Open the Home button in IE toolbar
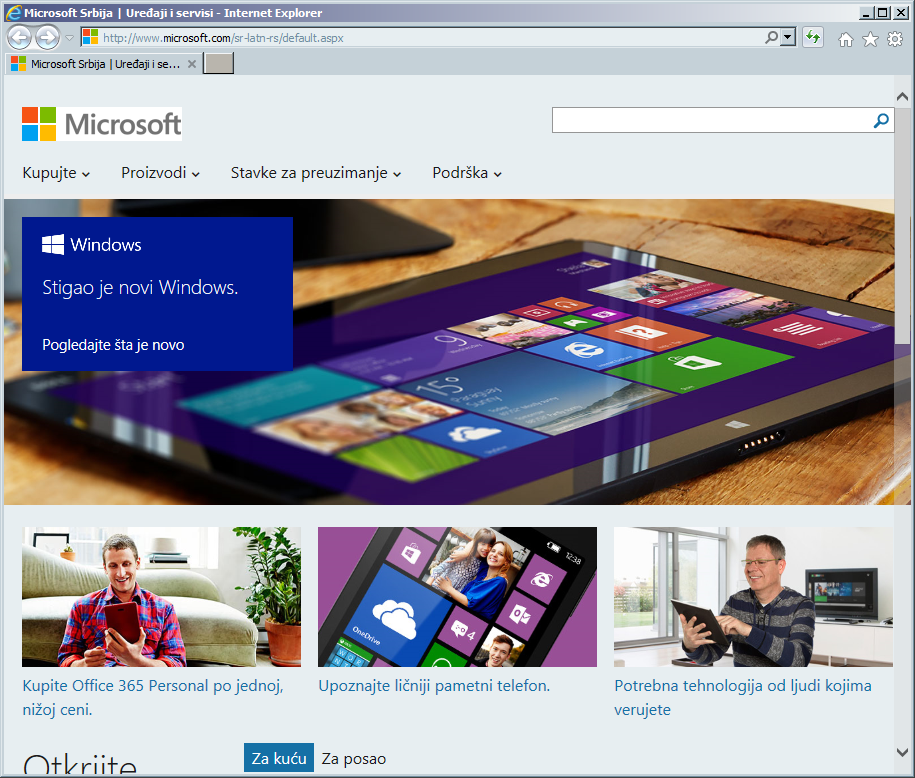This screenshot has height=778, width=915. pyautogui.click(x=846, y=39)
